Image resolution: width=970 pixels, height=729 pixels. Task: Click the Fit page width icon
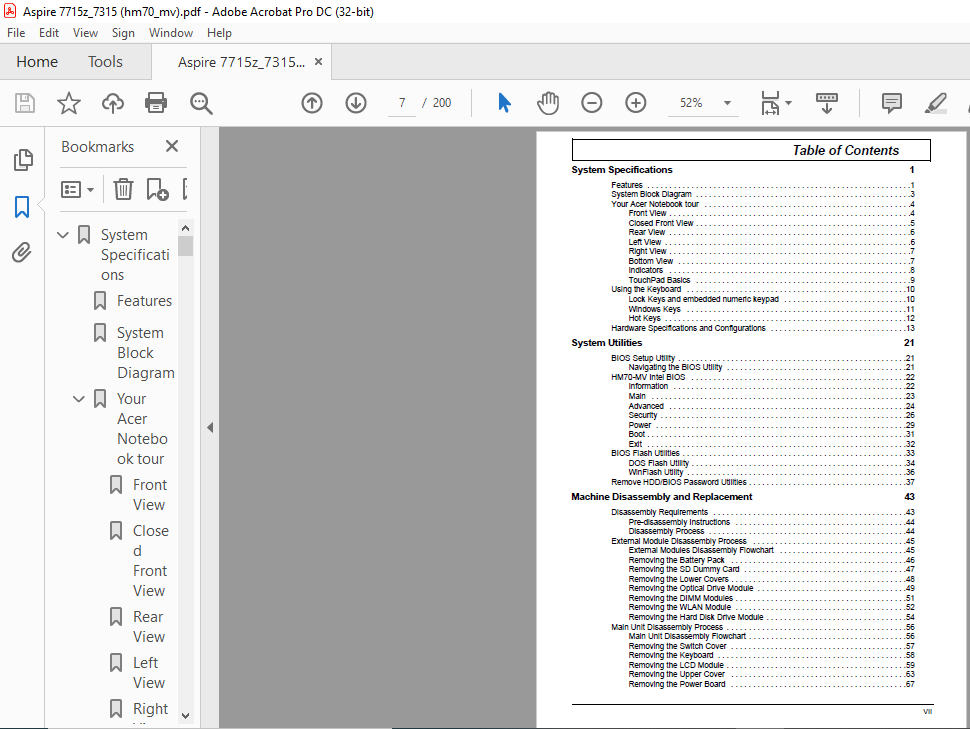(770, 103)
